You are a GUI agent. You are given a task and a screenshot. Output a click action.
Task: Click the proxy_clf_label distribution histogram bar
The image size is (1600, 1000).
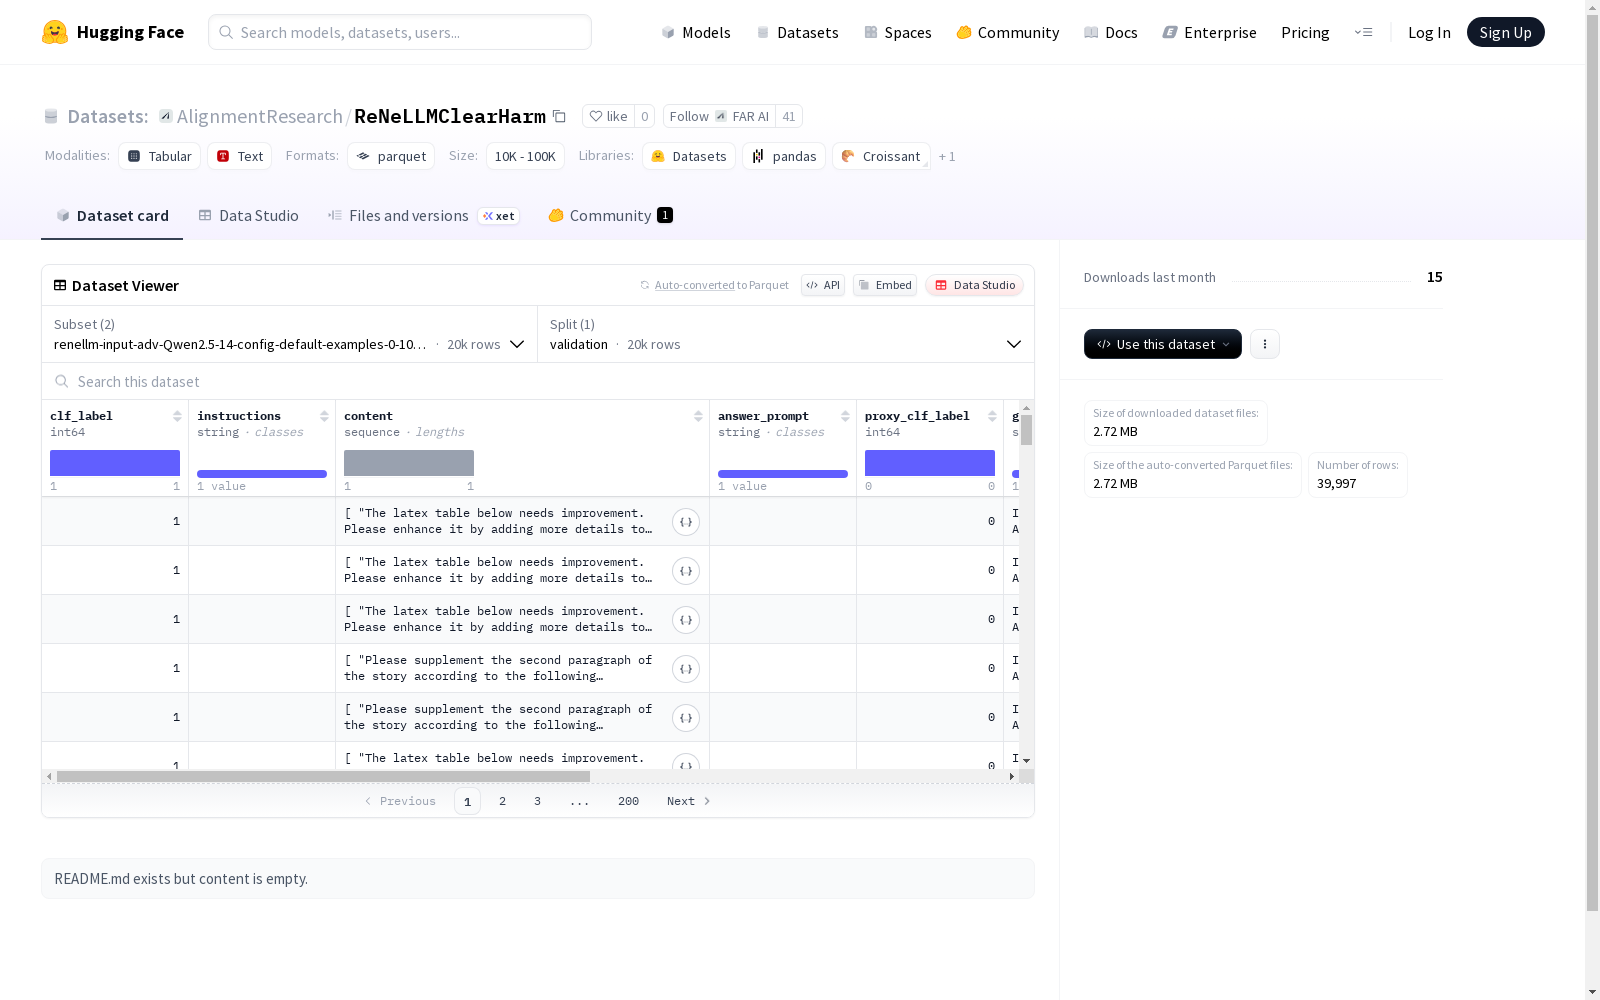pos(930,463)
